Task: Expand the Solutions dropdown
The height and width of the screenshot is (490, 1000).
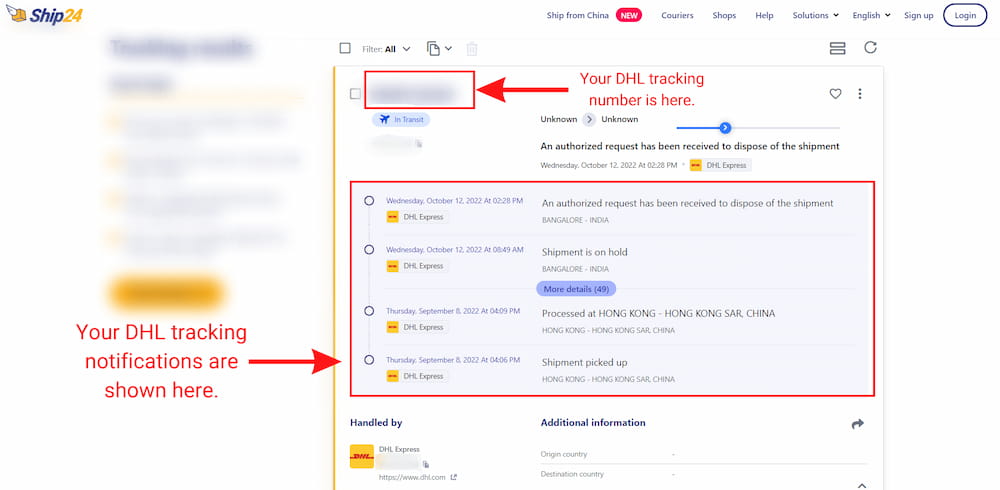Action: pyautogui.click(x=816, y=15)
